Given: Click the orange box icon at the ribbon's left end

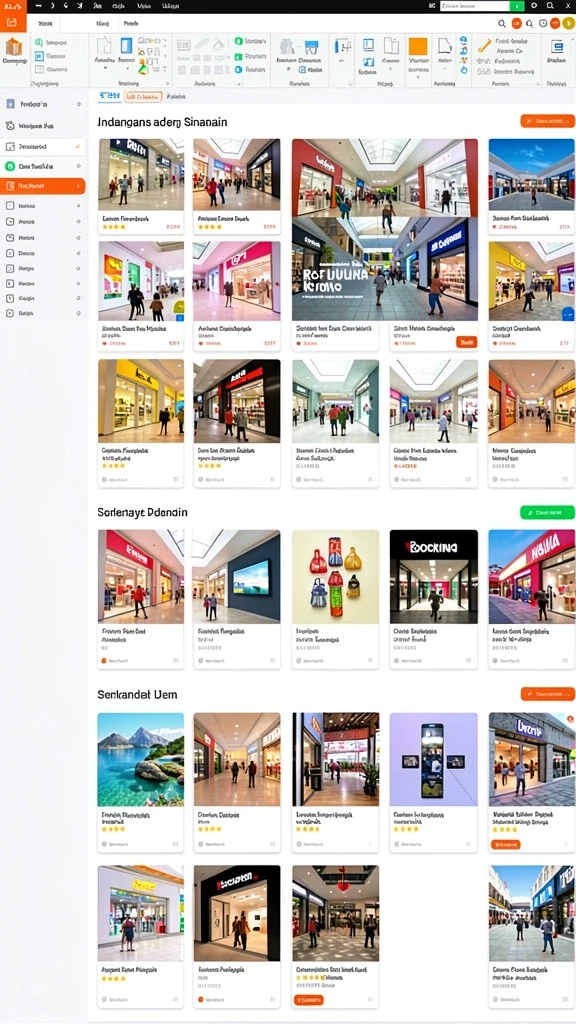Looking at the screenshot, I should point(14,48).
